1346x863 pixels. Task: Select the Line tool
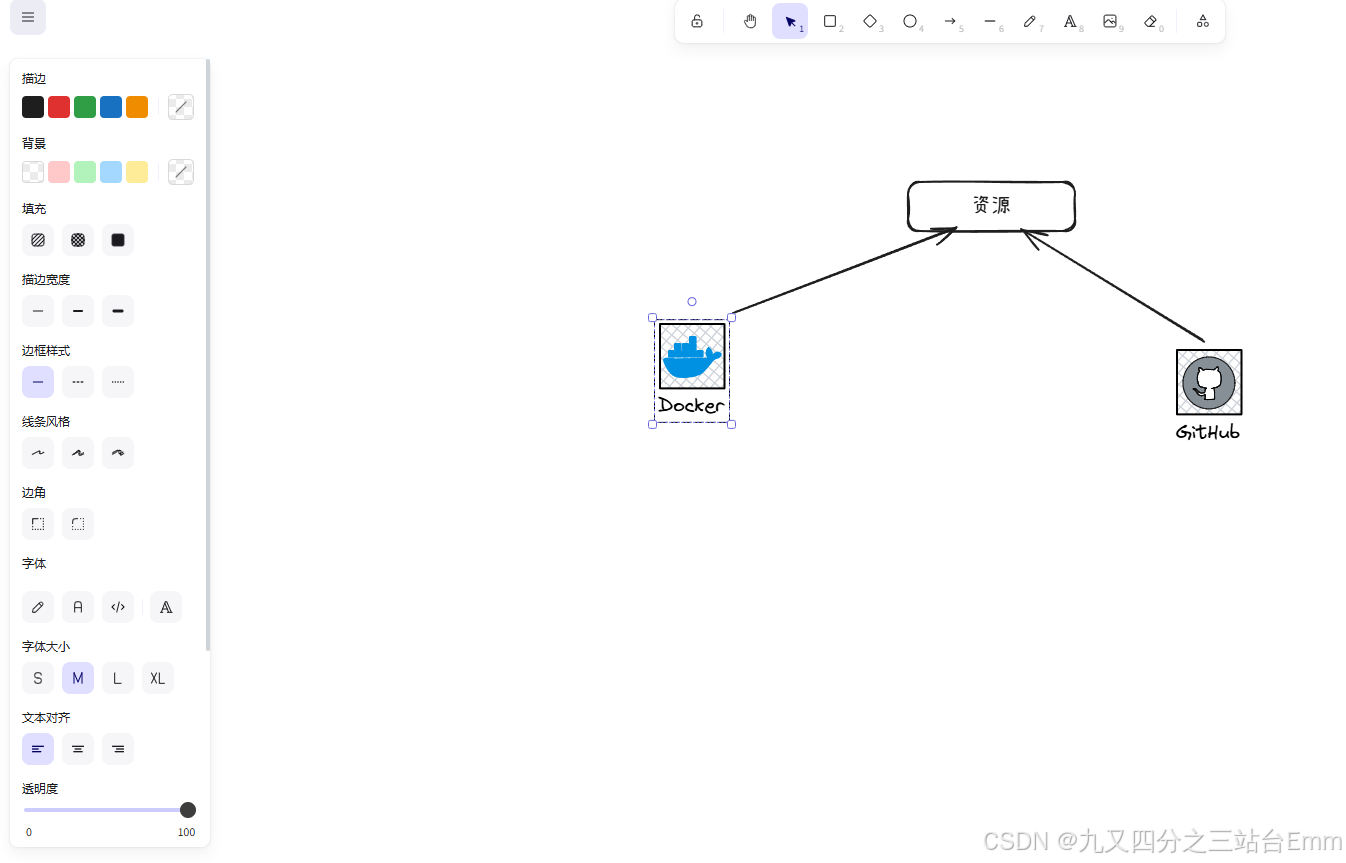click(990, 21)
